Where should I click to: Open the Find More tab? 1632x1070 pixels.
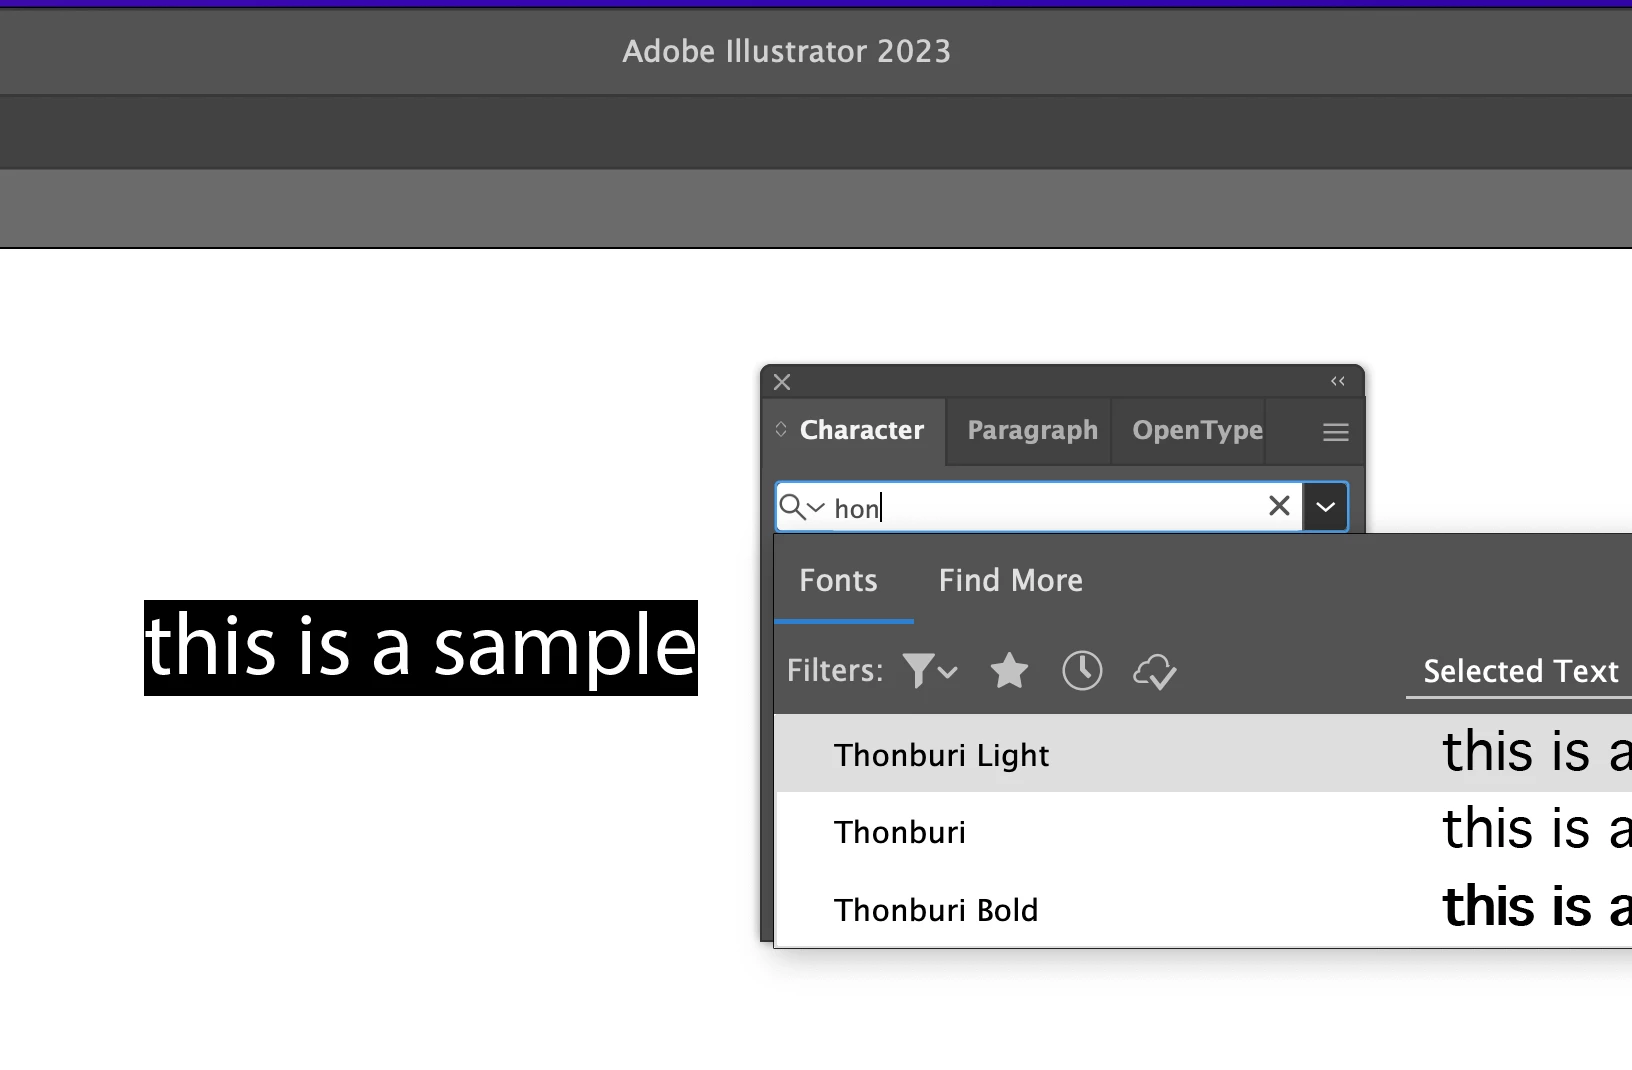pos(1010,581)
